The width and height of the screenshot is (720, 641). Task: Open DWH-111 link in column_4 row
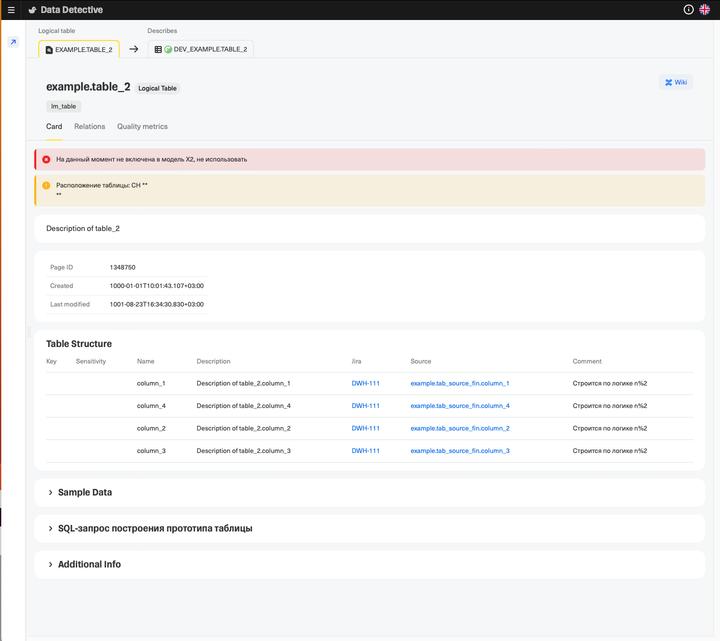pos(366,406)
